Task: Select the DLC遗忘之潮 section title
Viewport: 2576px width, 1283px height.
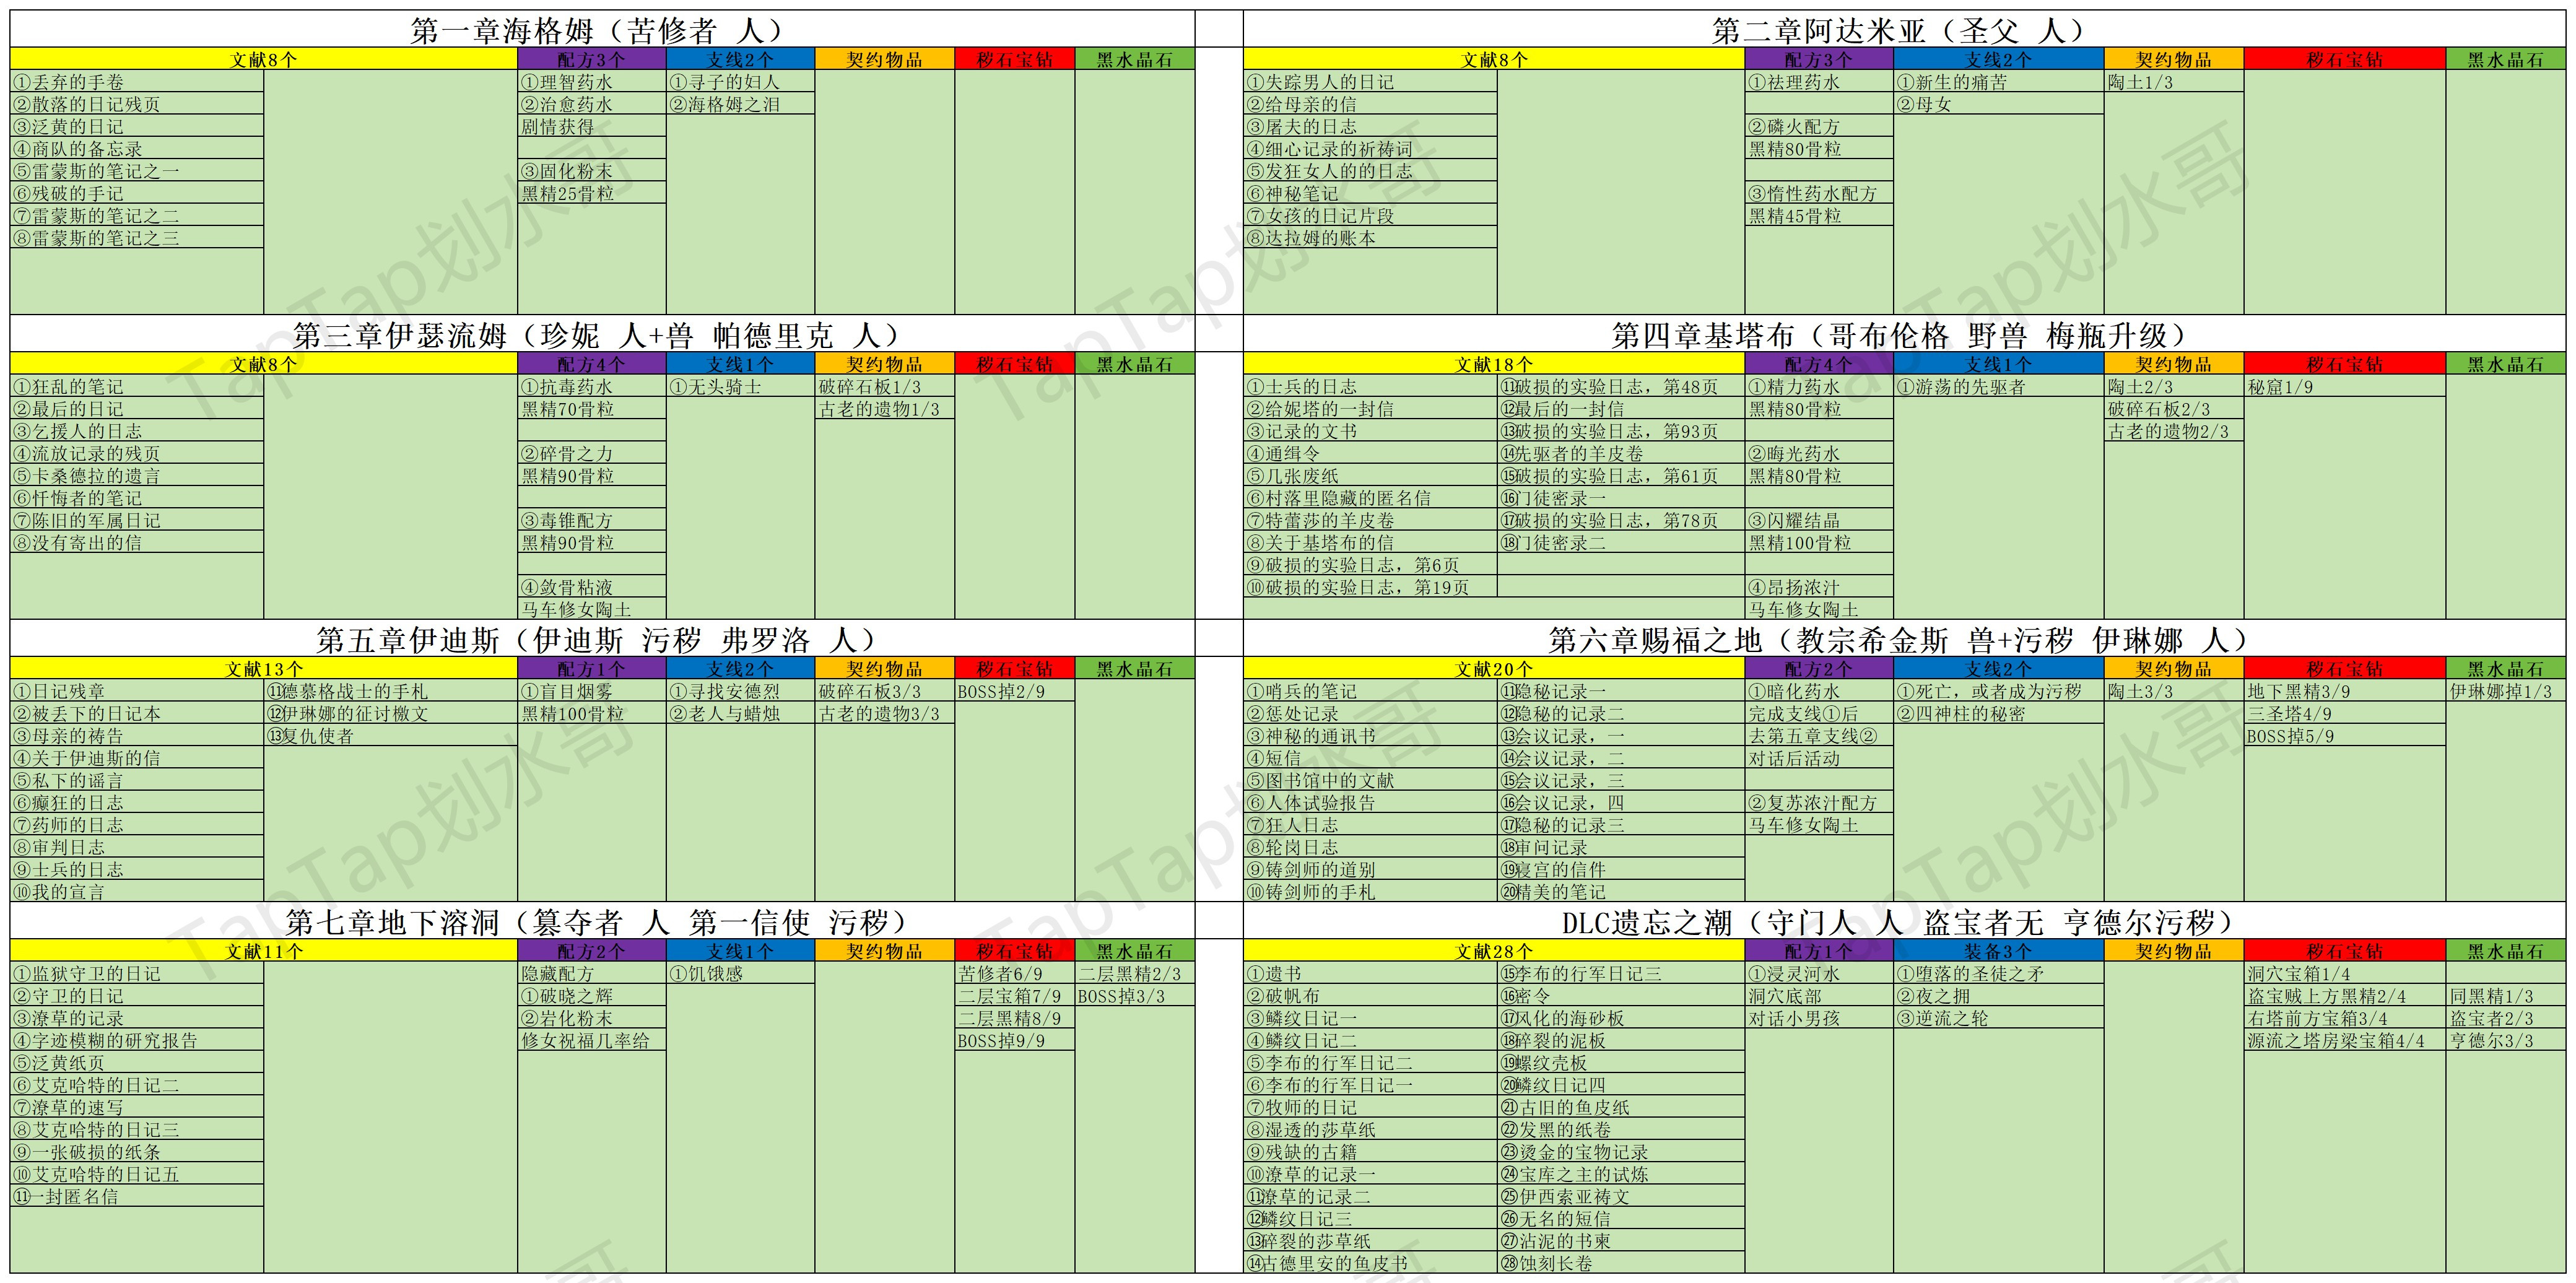Action: point(1904,921)
